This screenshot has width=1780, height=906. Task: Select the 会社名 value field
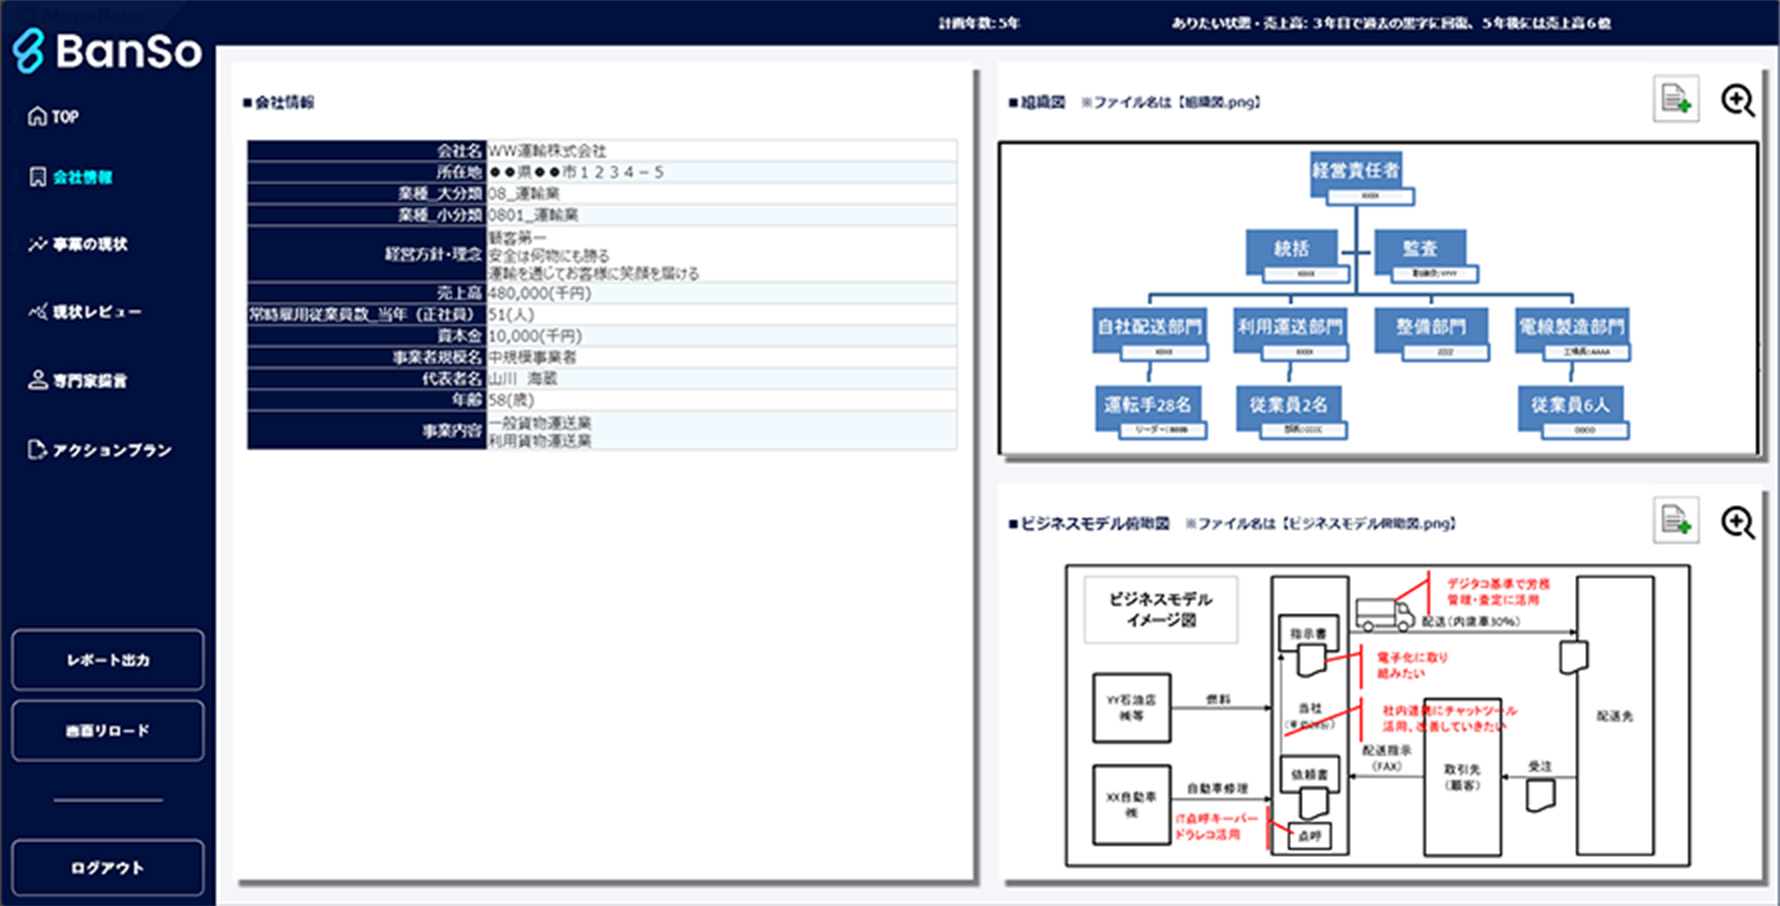tap(720, 151)
